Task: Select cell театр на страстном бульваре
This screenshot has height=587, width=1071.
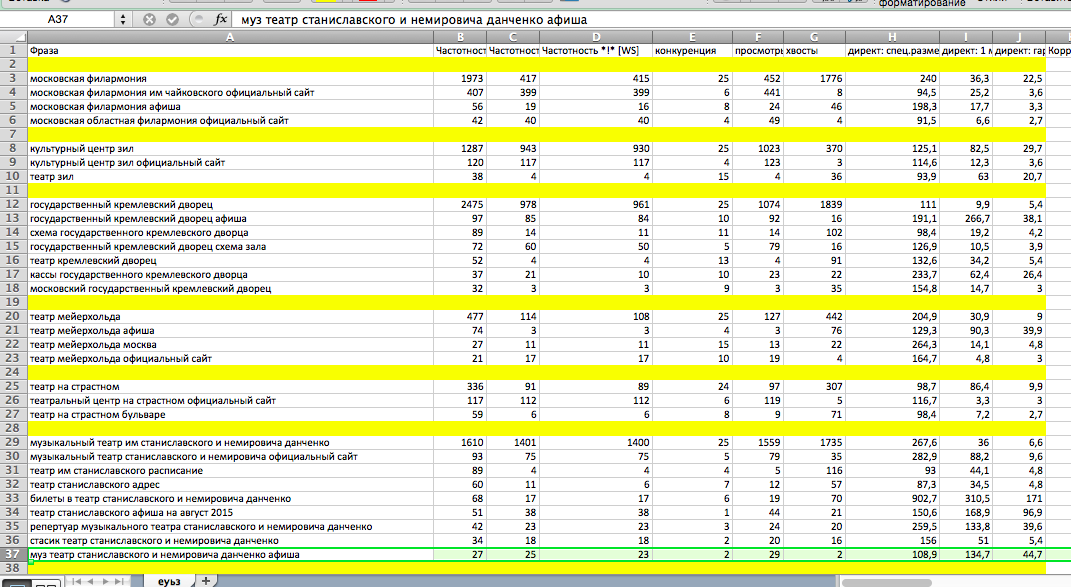Action: [x=230, y=414]
